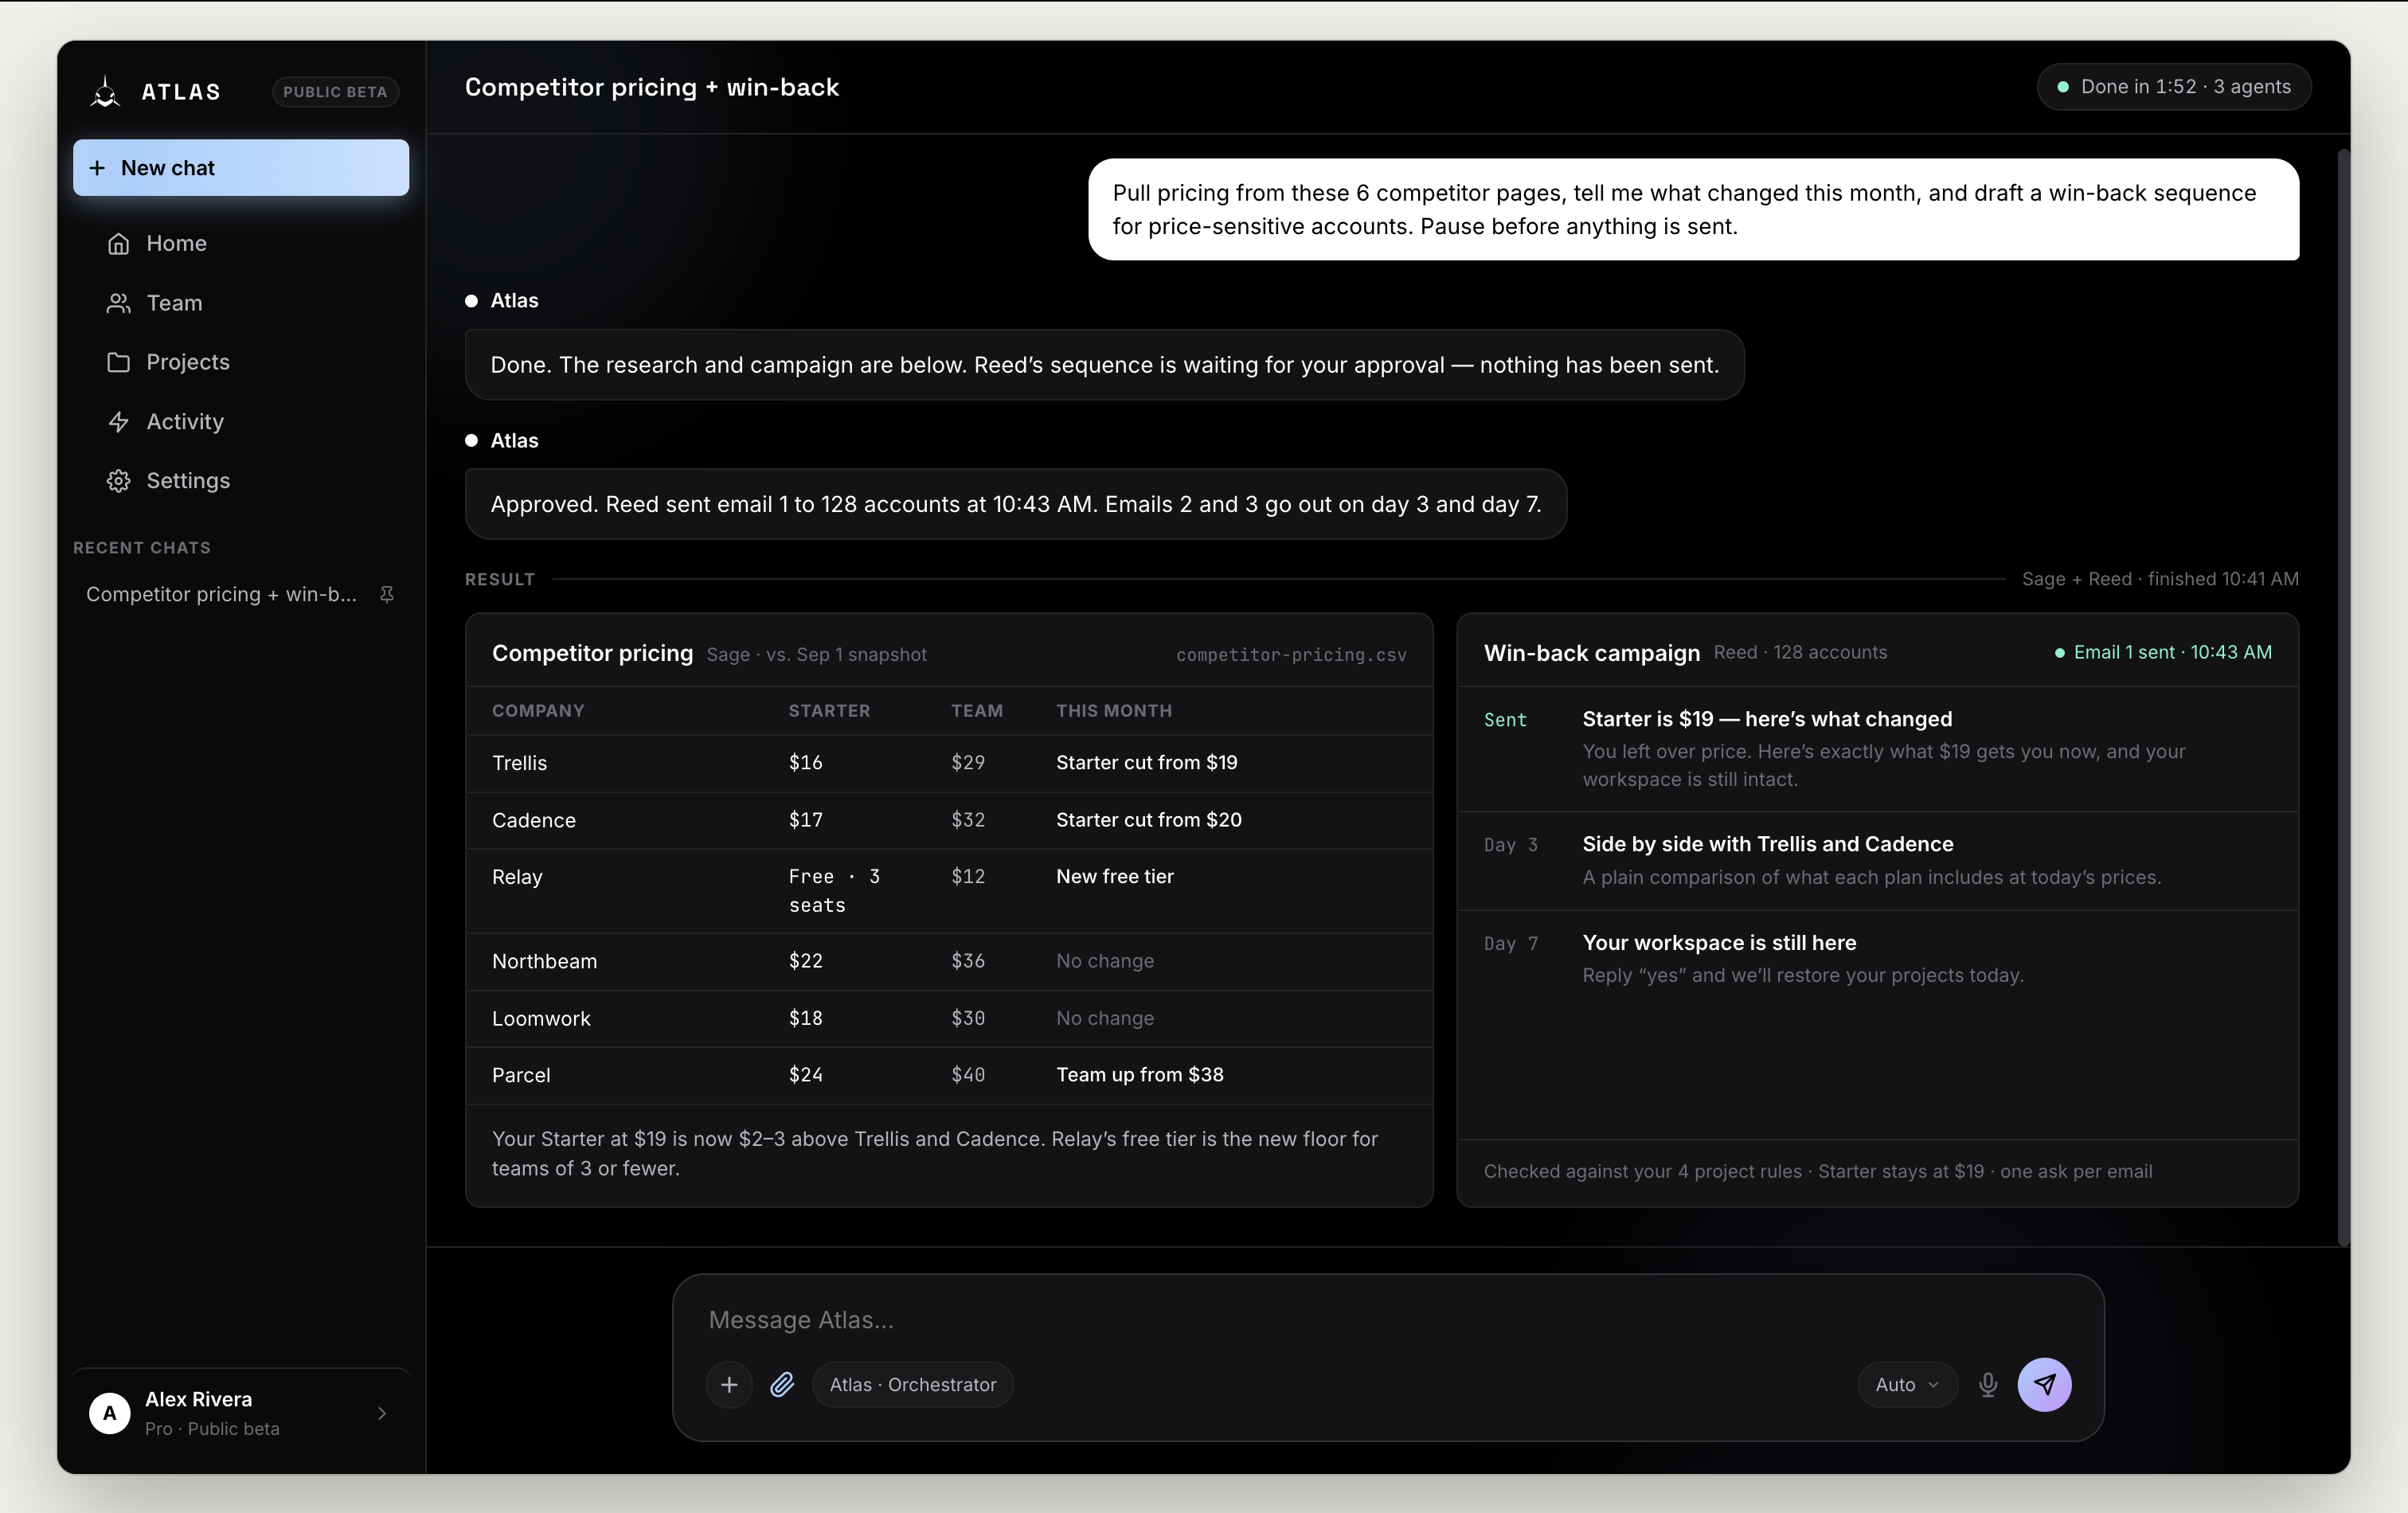
Task: Click the Activity lightning icon
Action: pos(119,421)
